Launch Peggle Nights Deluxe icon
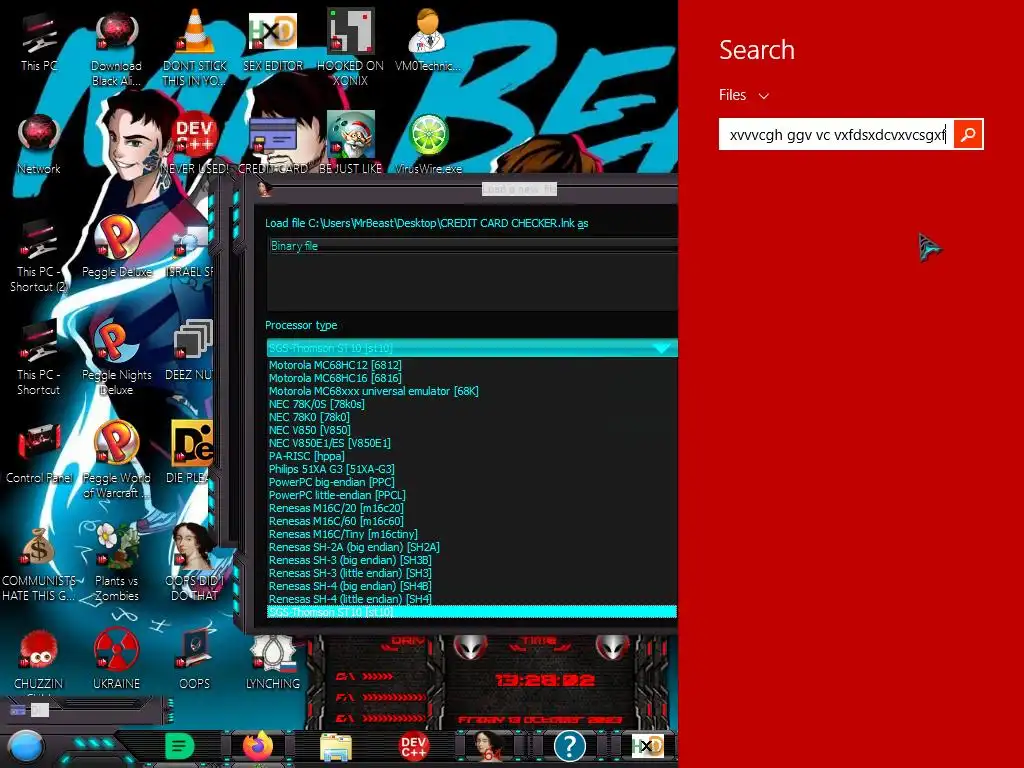1024x768 pixels. coord(116,358)
